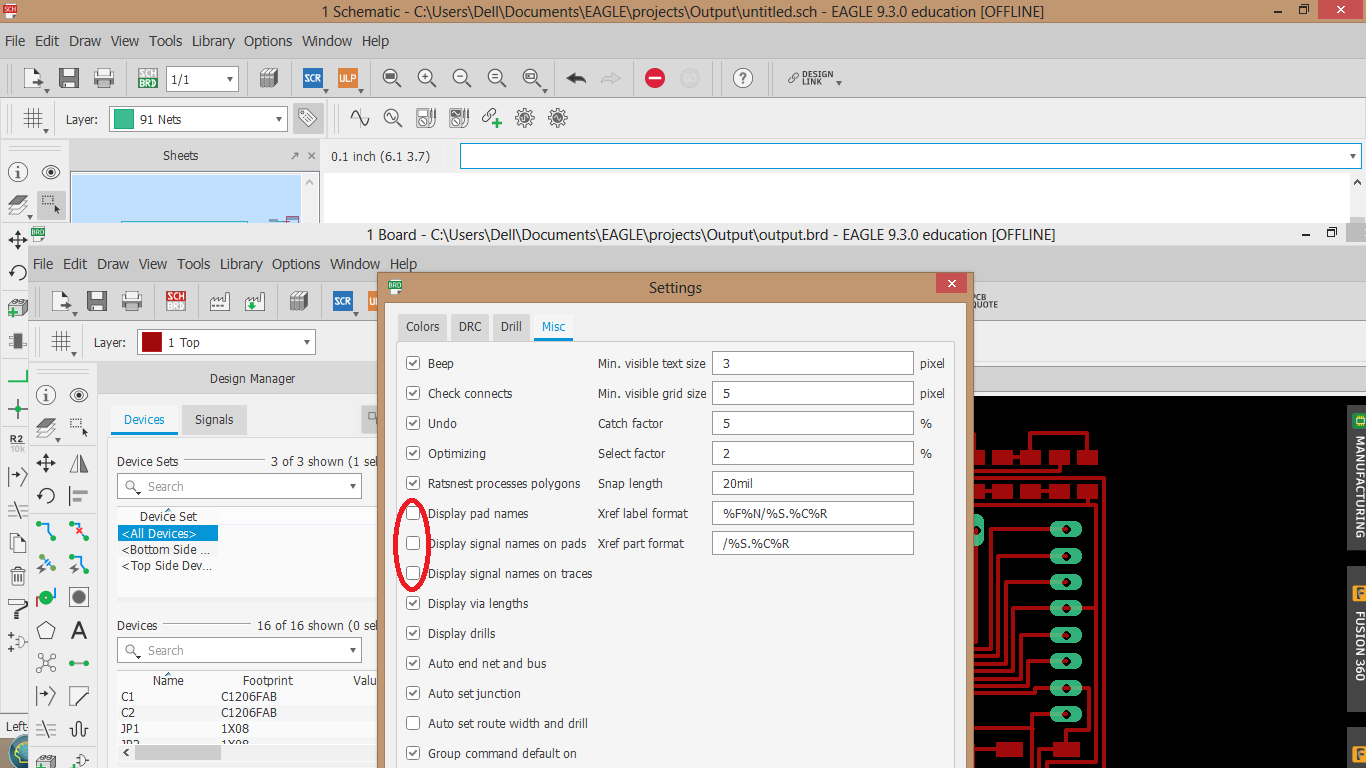The width and height of the screenshot is (1366, 768).
Task: Open Library menu in Schematic window
Action: [213, 41]
